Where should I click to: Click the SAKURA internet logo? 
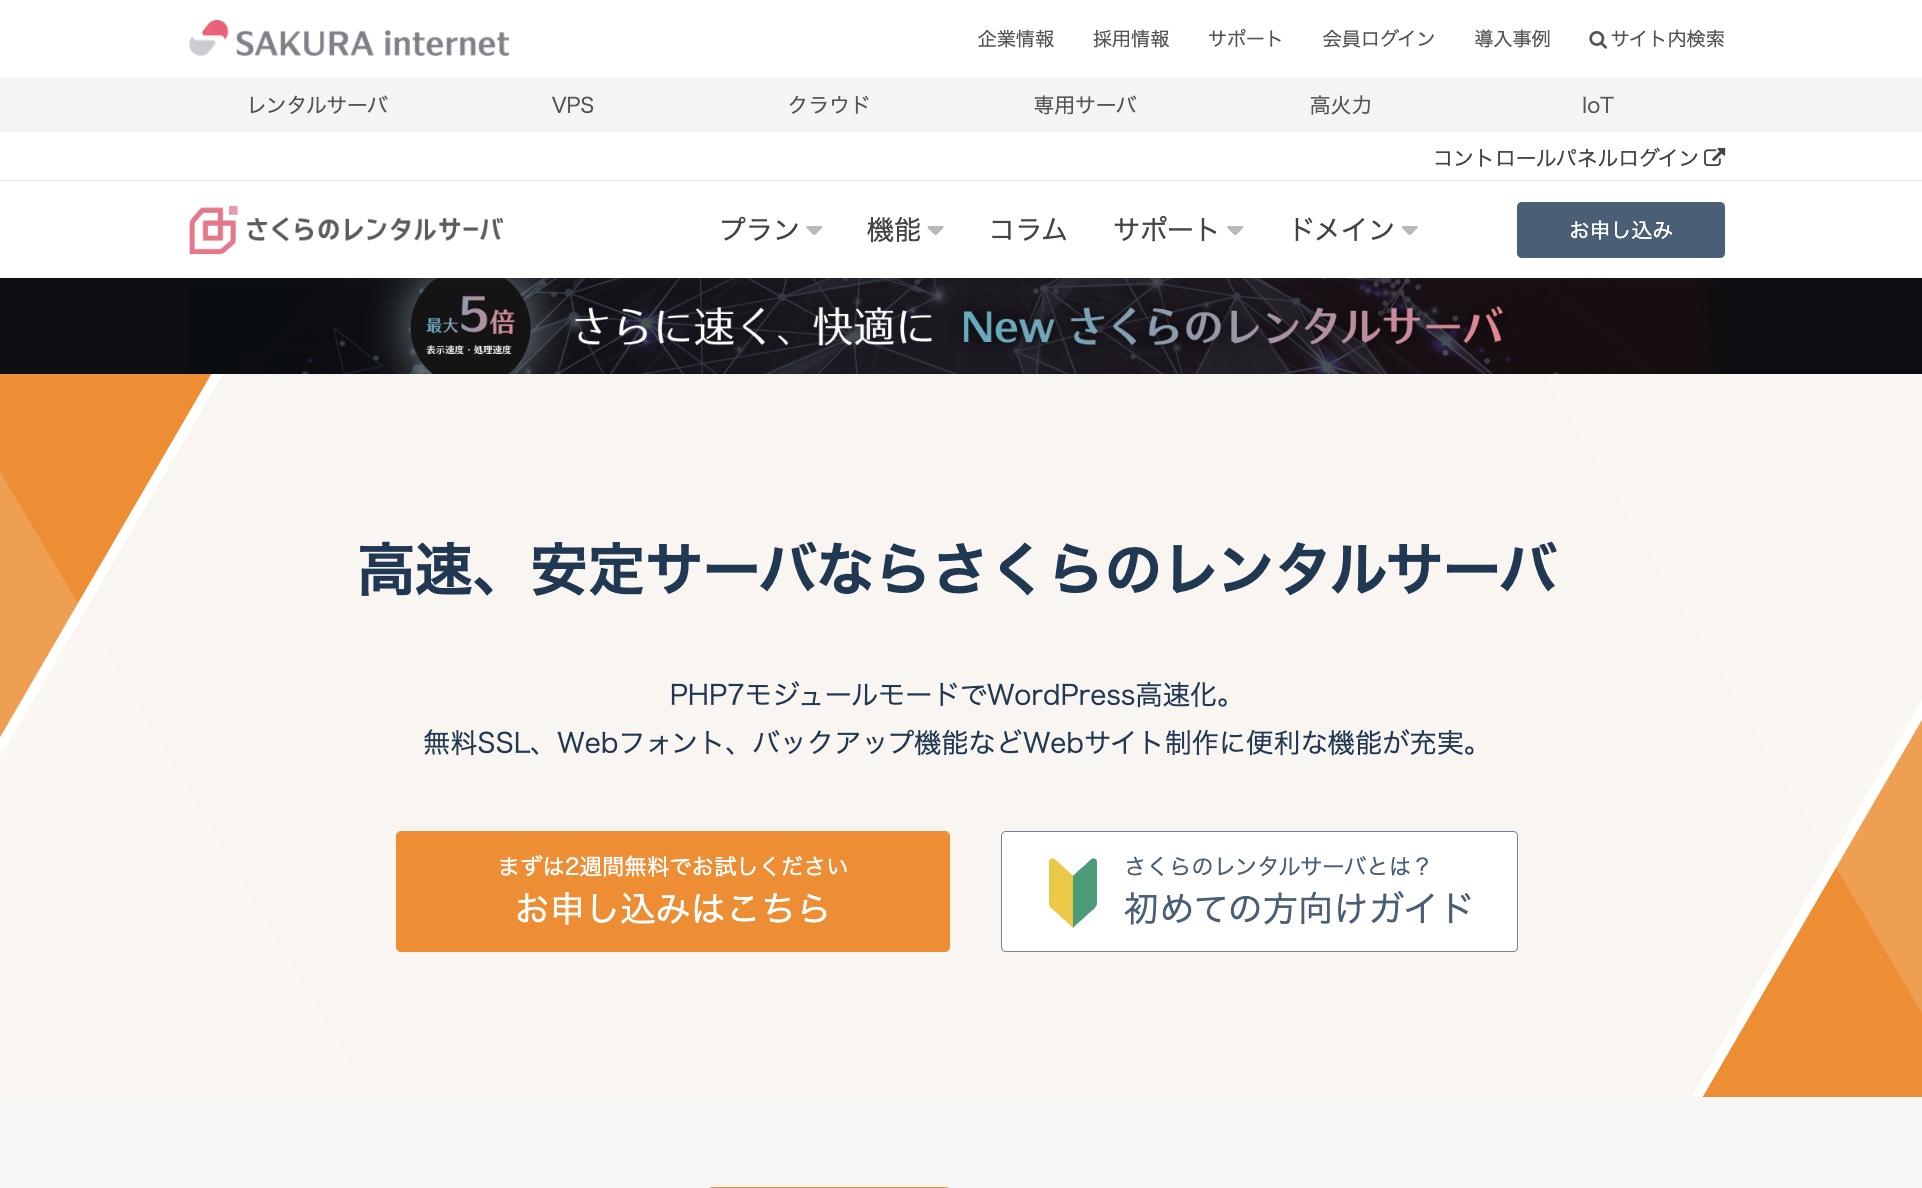click(x=349, y=40)
